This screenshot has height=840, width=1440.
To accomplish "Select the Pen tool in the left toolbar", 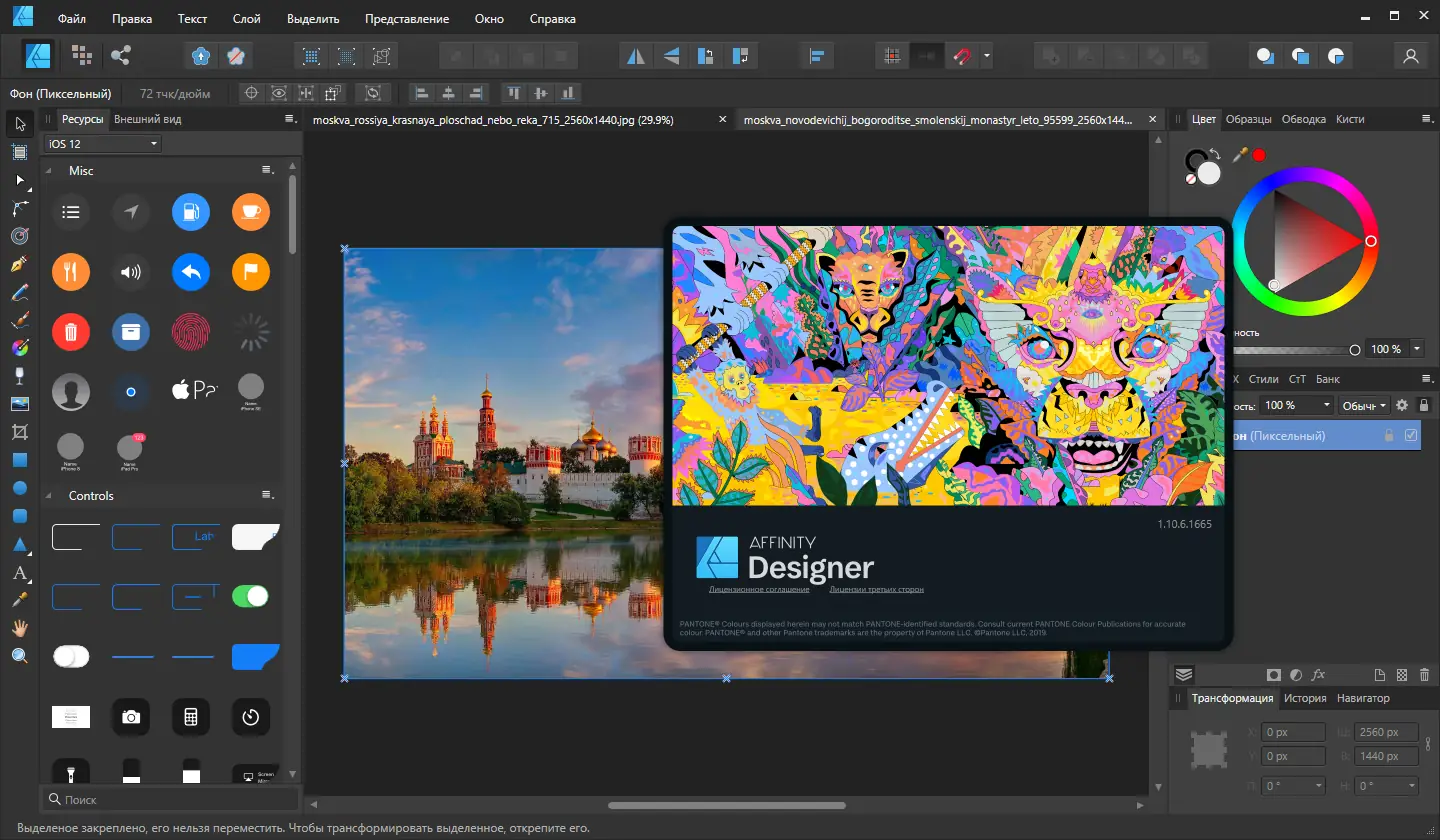I will click(19, 265).
